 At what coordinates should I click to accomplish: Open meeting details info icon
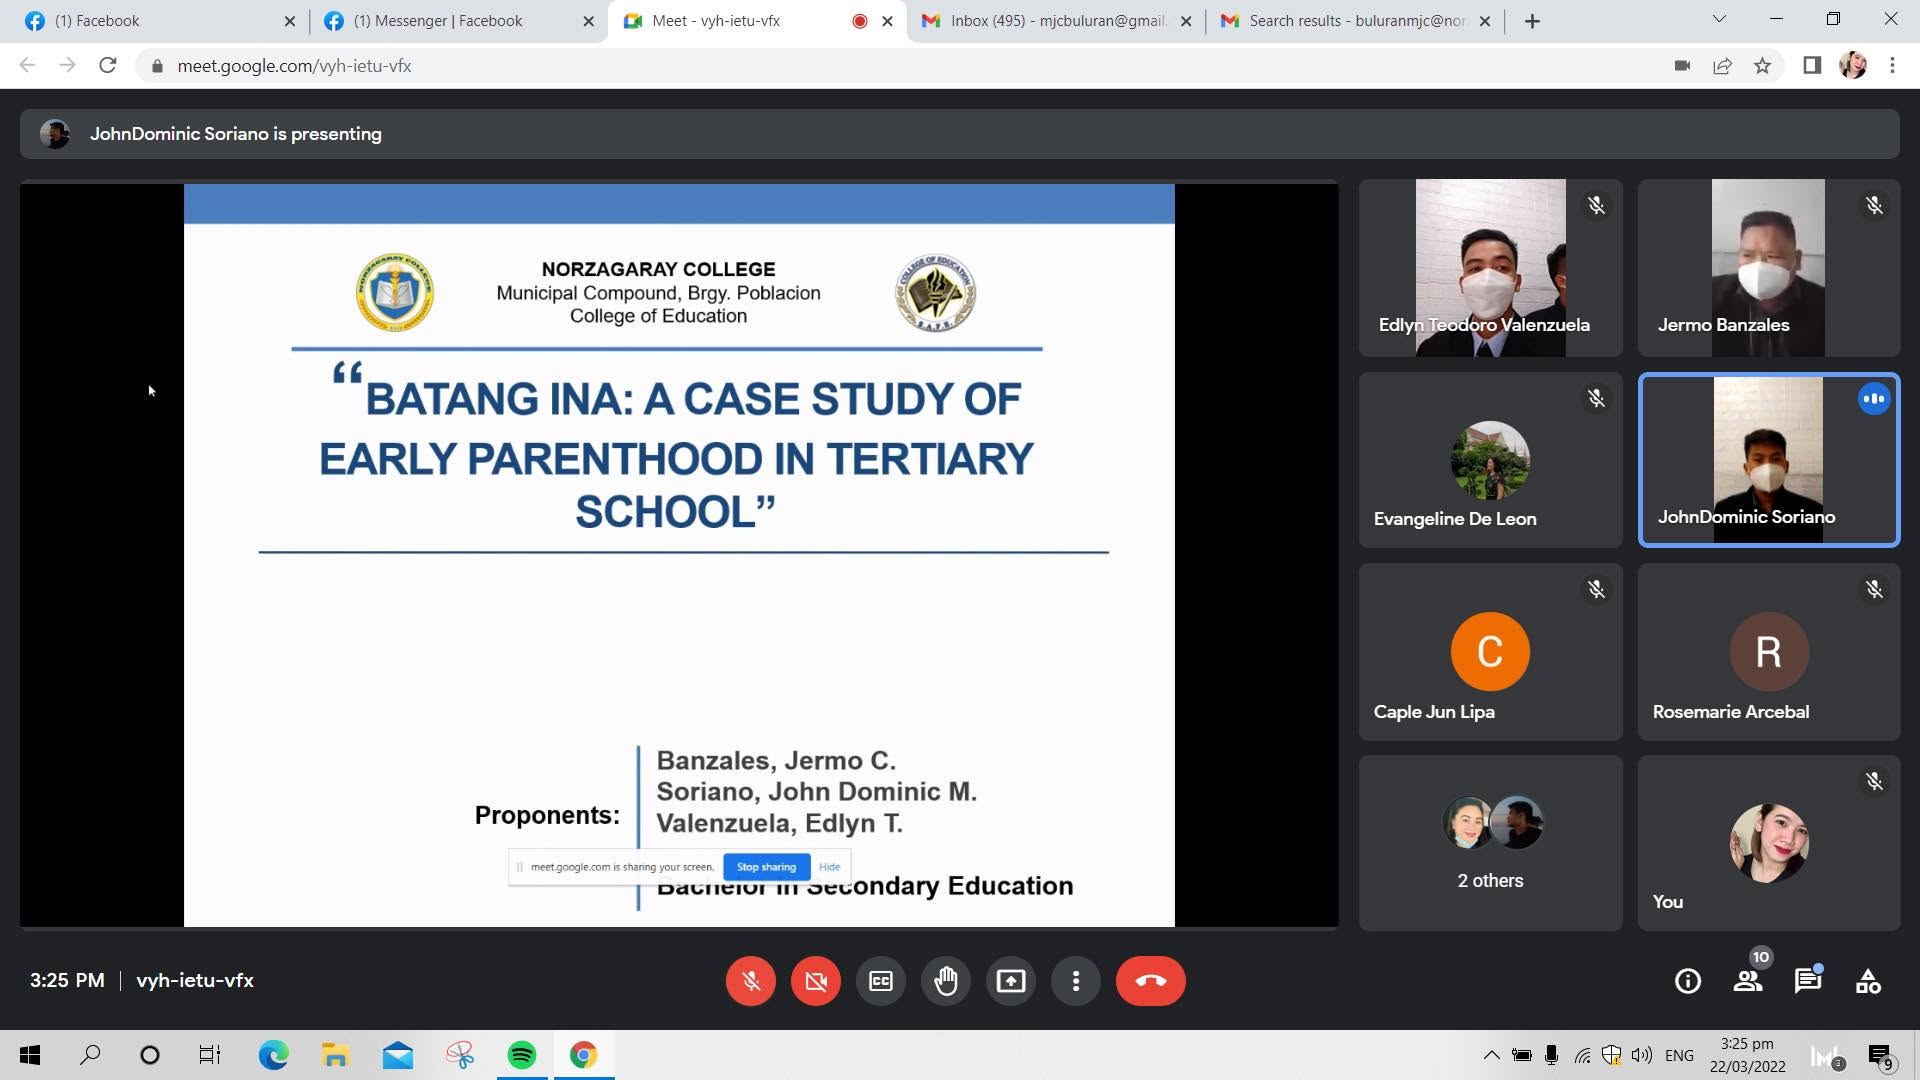pyautogui.click(x=1687, y=981)
